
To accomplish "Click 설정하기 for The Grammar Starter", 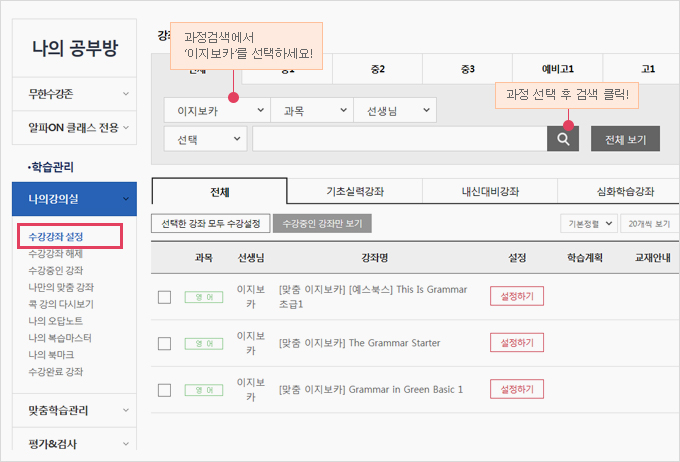I will point(516,343).
